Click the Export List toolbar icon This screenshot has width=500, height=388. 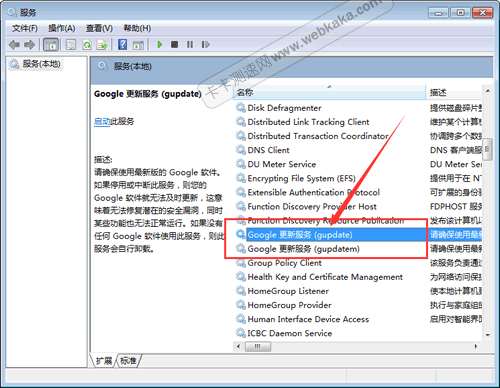(x=102, y=44)
